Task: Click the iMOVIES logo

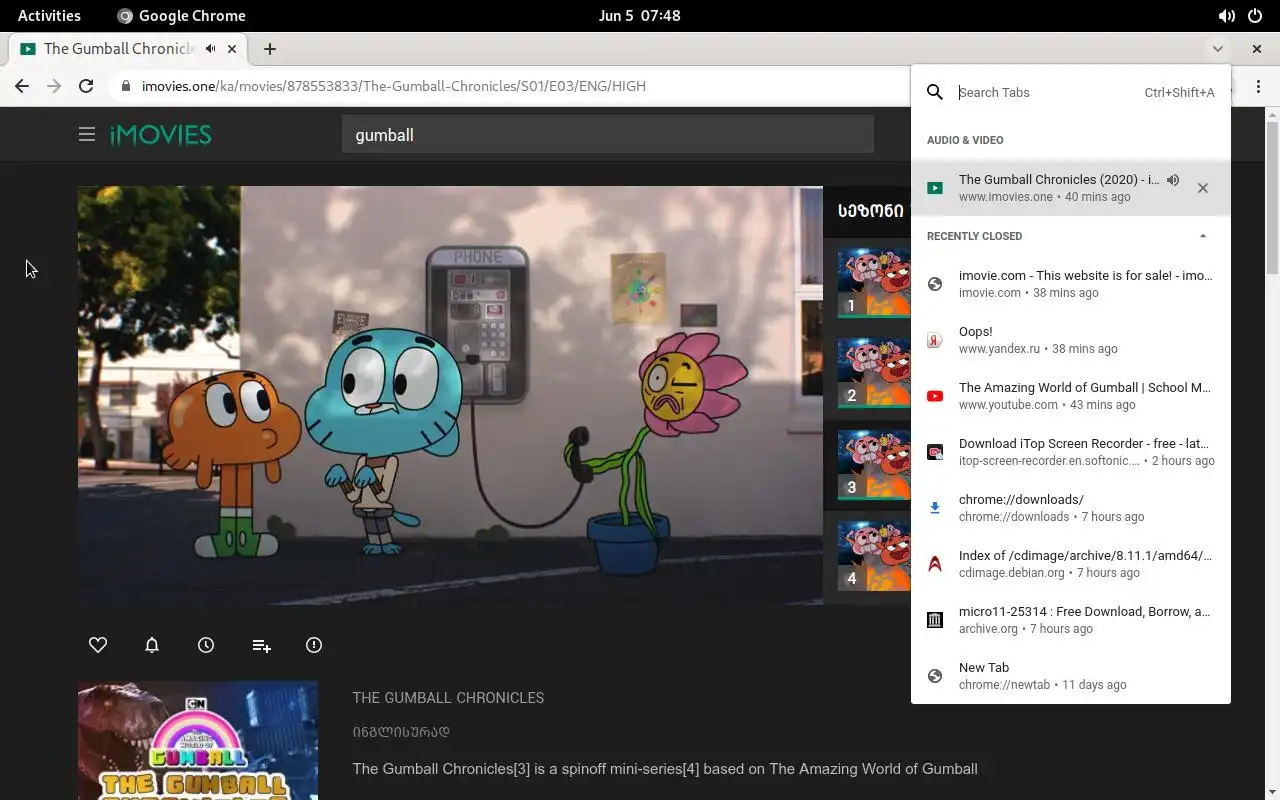Action: 161,135
